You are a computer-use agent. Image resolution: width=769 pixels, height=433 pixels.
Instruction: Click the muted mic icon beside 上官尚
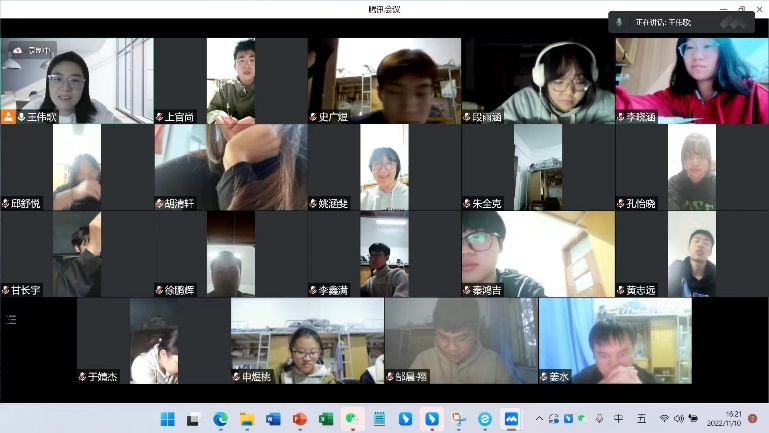click(x=160, y=117)
